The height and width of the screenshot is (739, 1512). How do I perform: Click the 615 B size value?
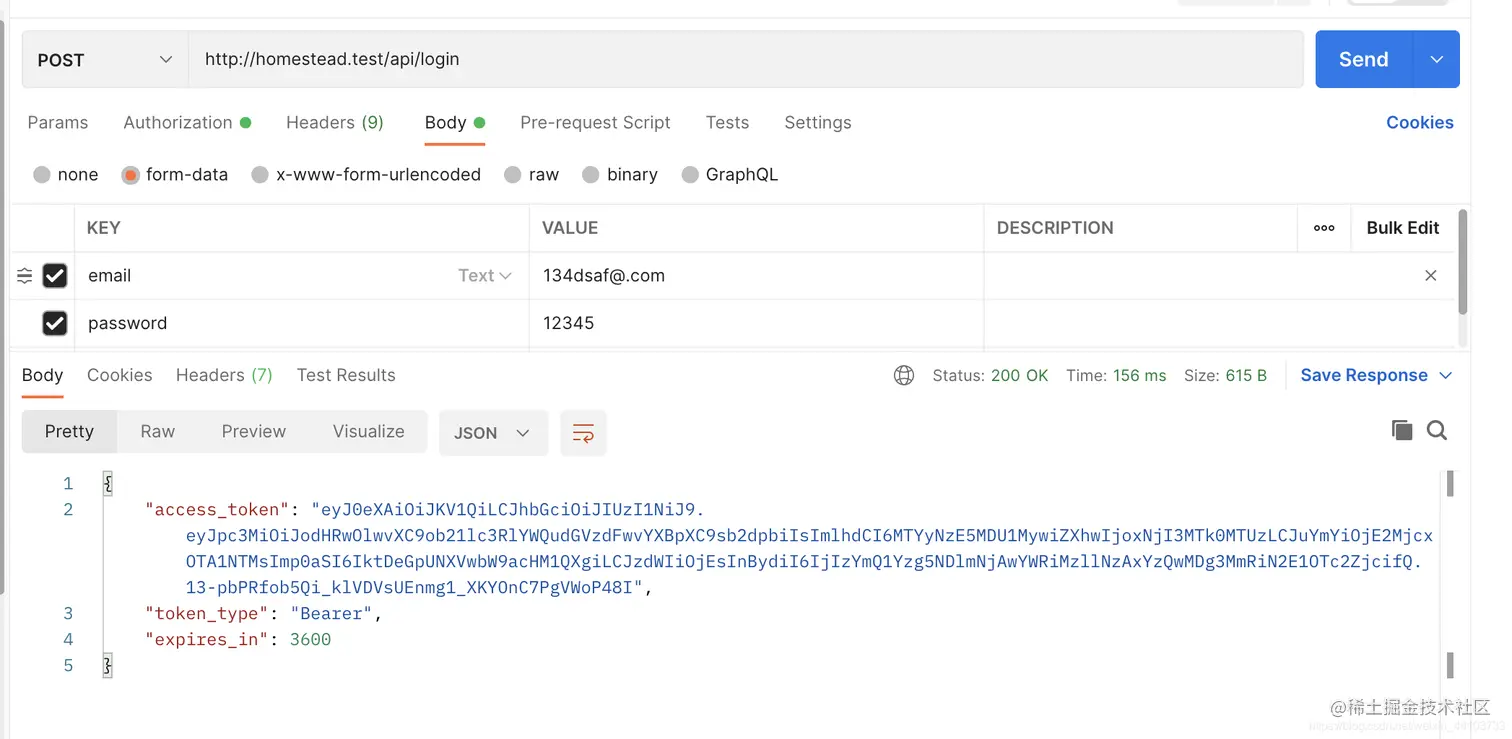(1246, 376)
